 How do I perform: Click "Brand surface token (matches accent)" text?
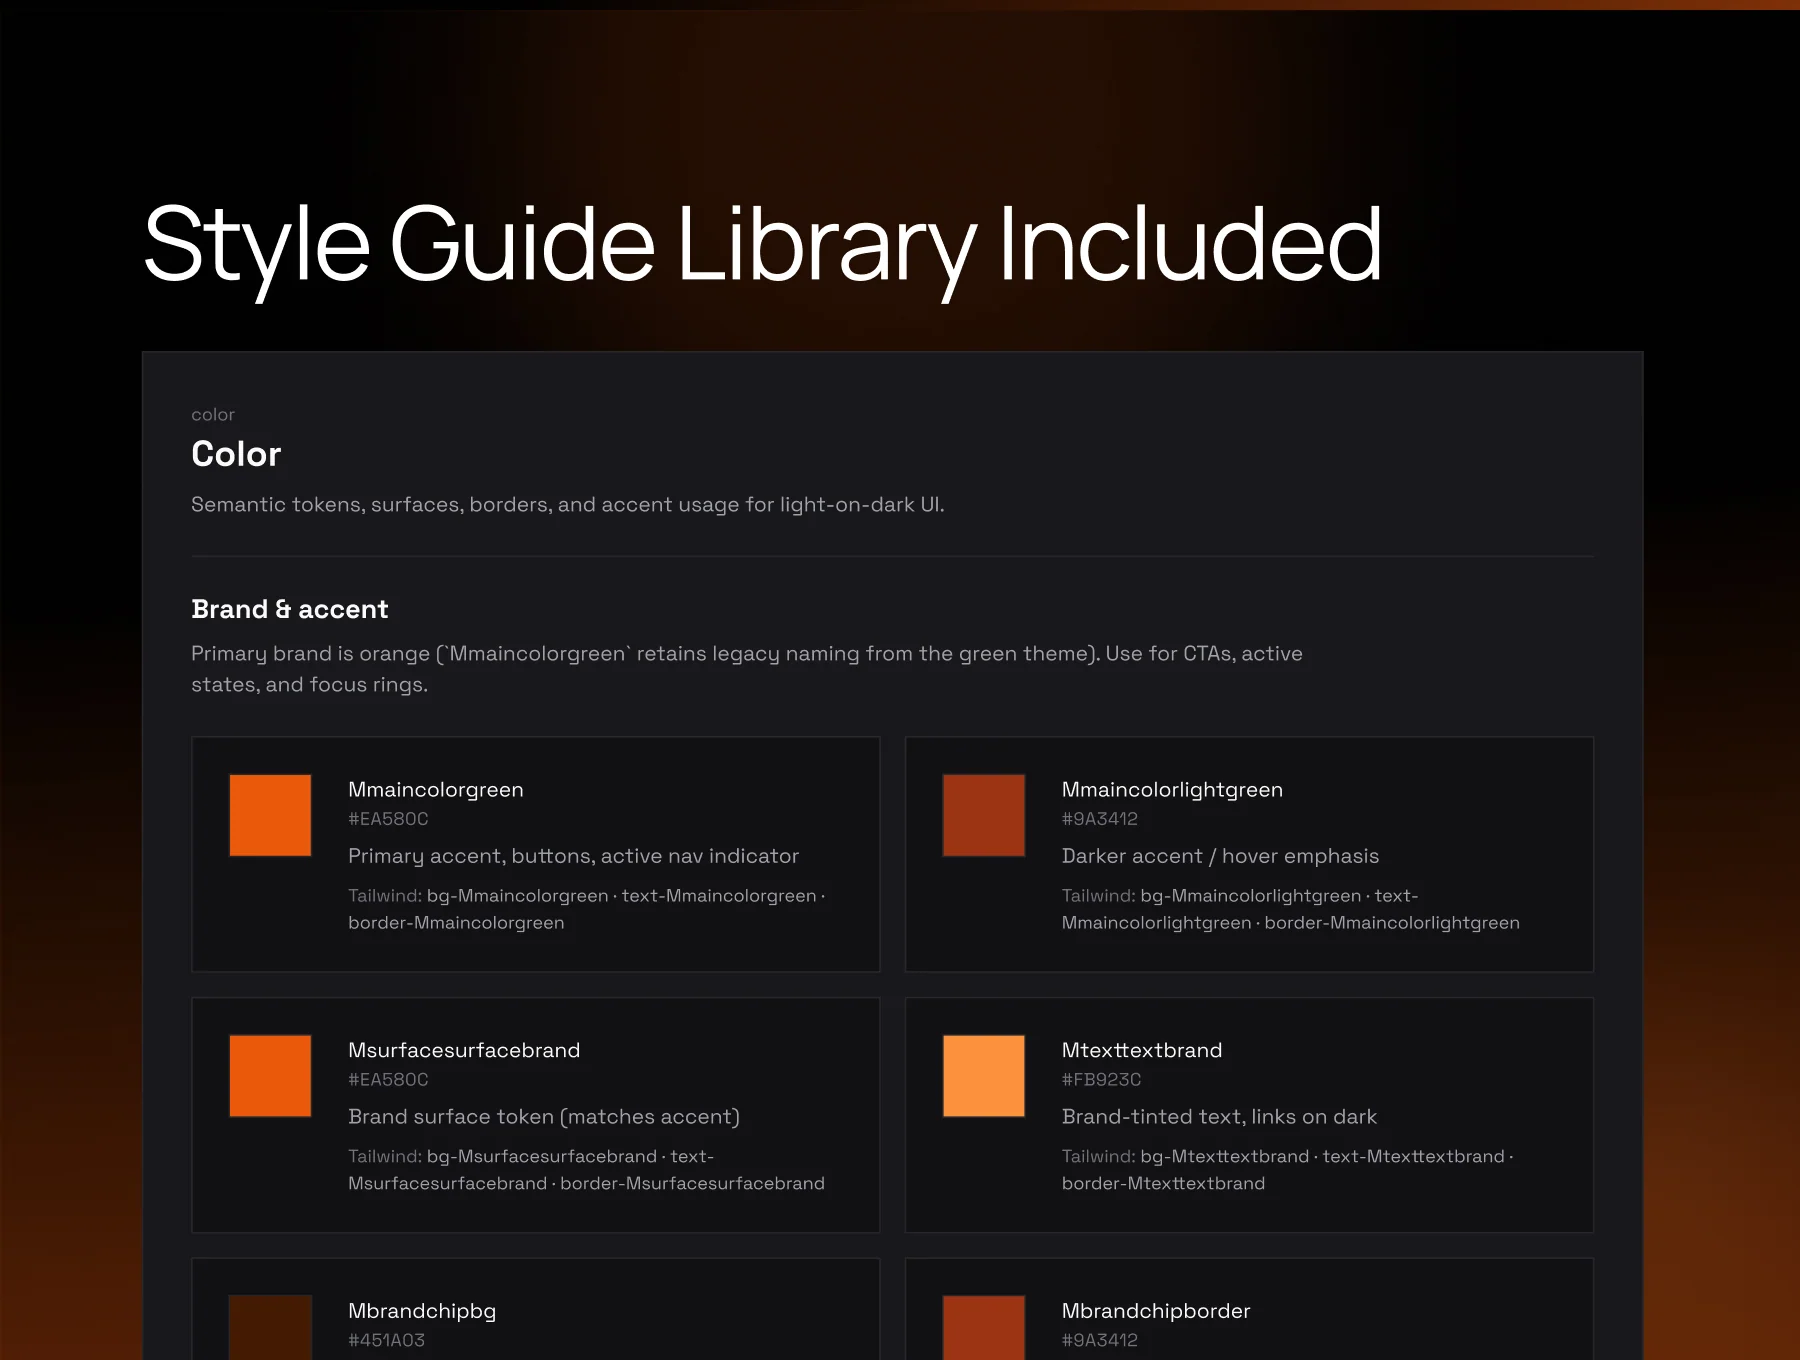tap(544, 1117)
